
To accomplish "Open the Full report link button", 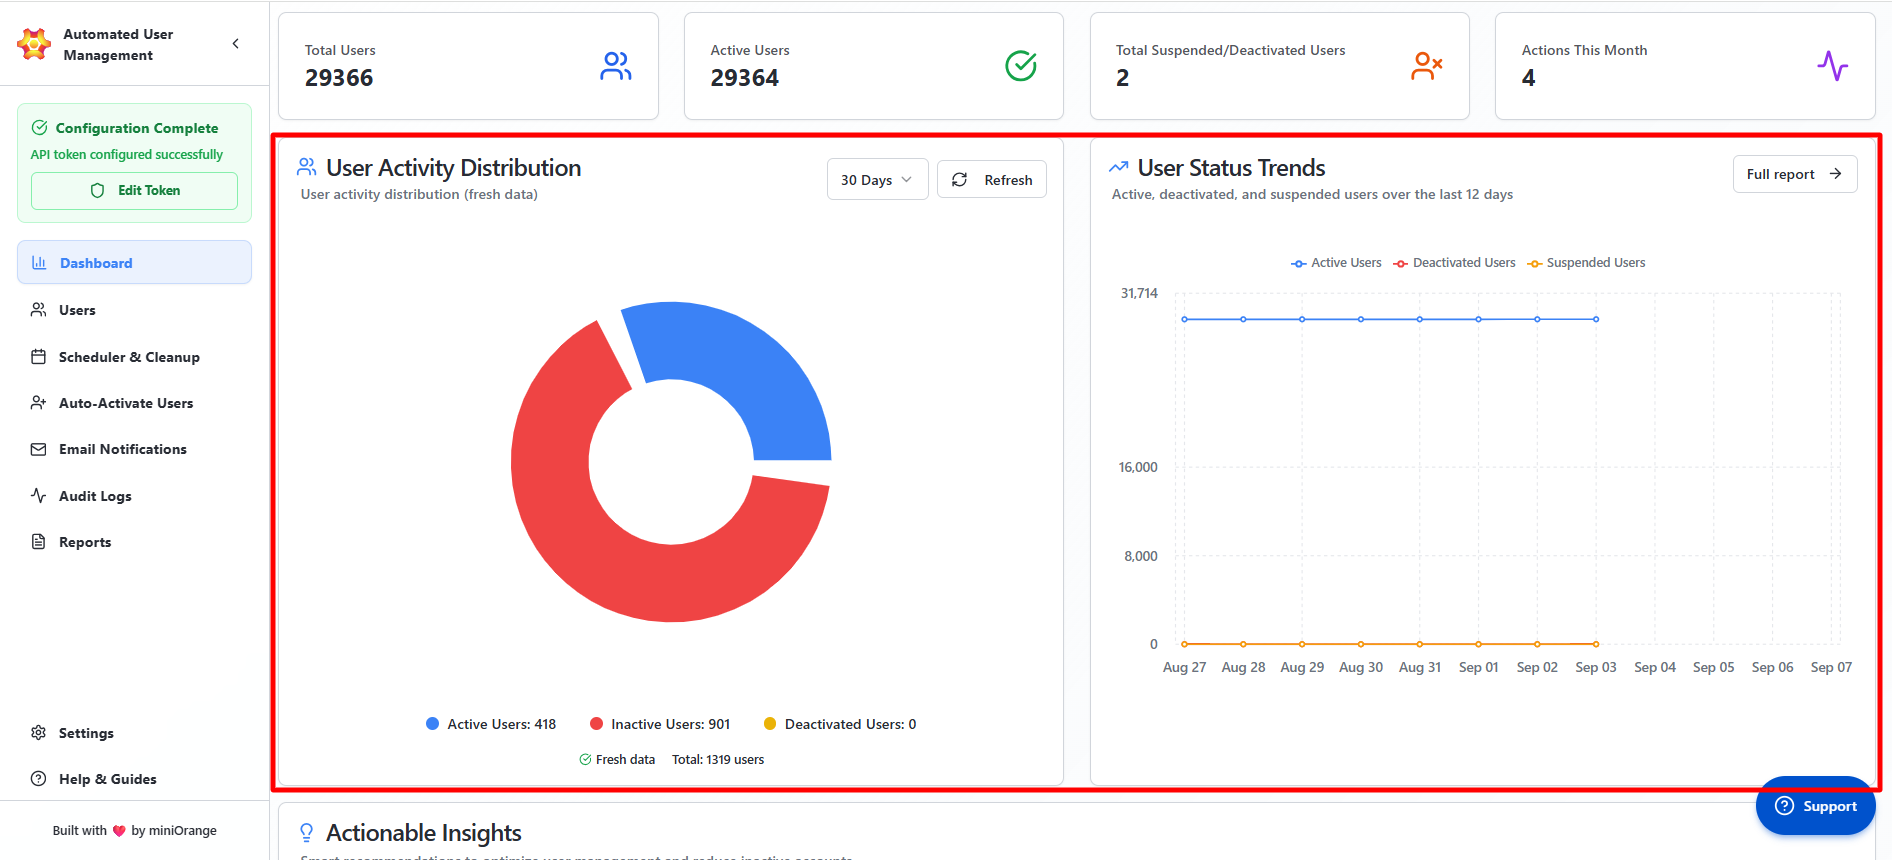I will point(1795,174).
